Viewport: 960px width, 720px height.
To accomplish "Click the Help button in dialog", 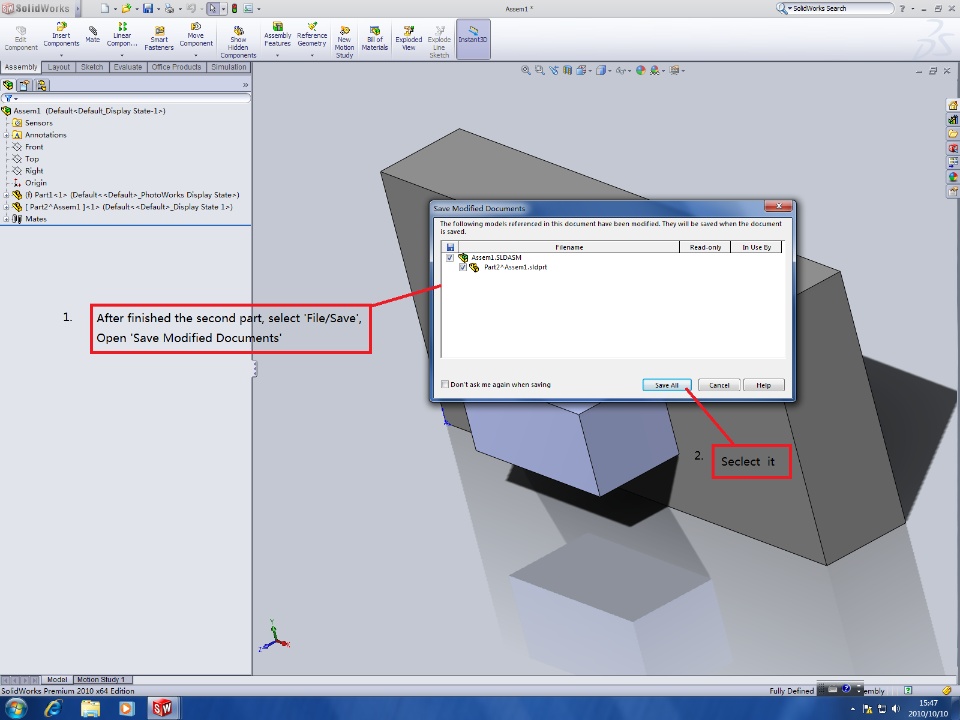I will (763, 385).
